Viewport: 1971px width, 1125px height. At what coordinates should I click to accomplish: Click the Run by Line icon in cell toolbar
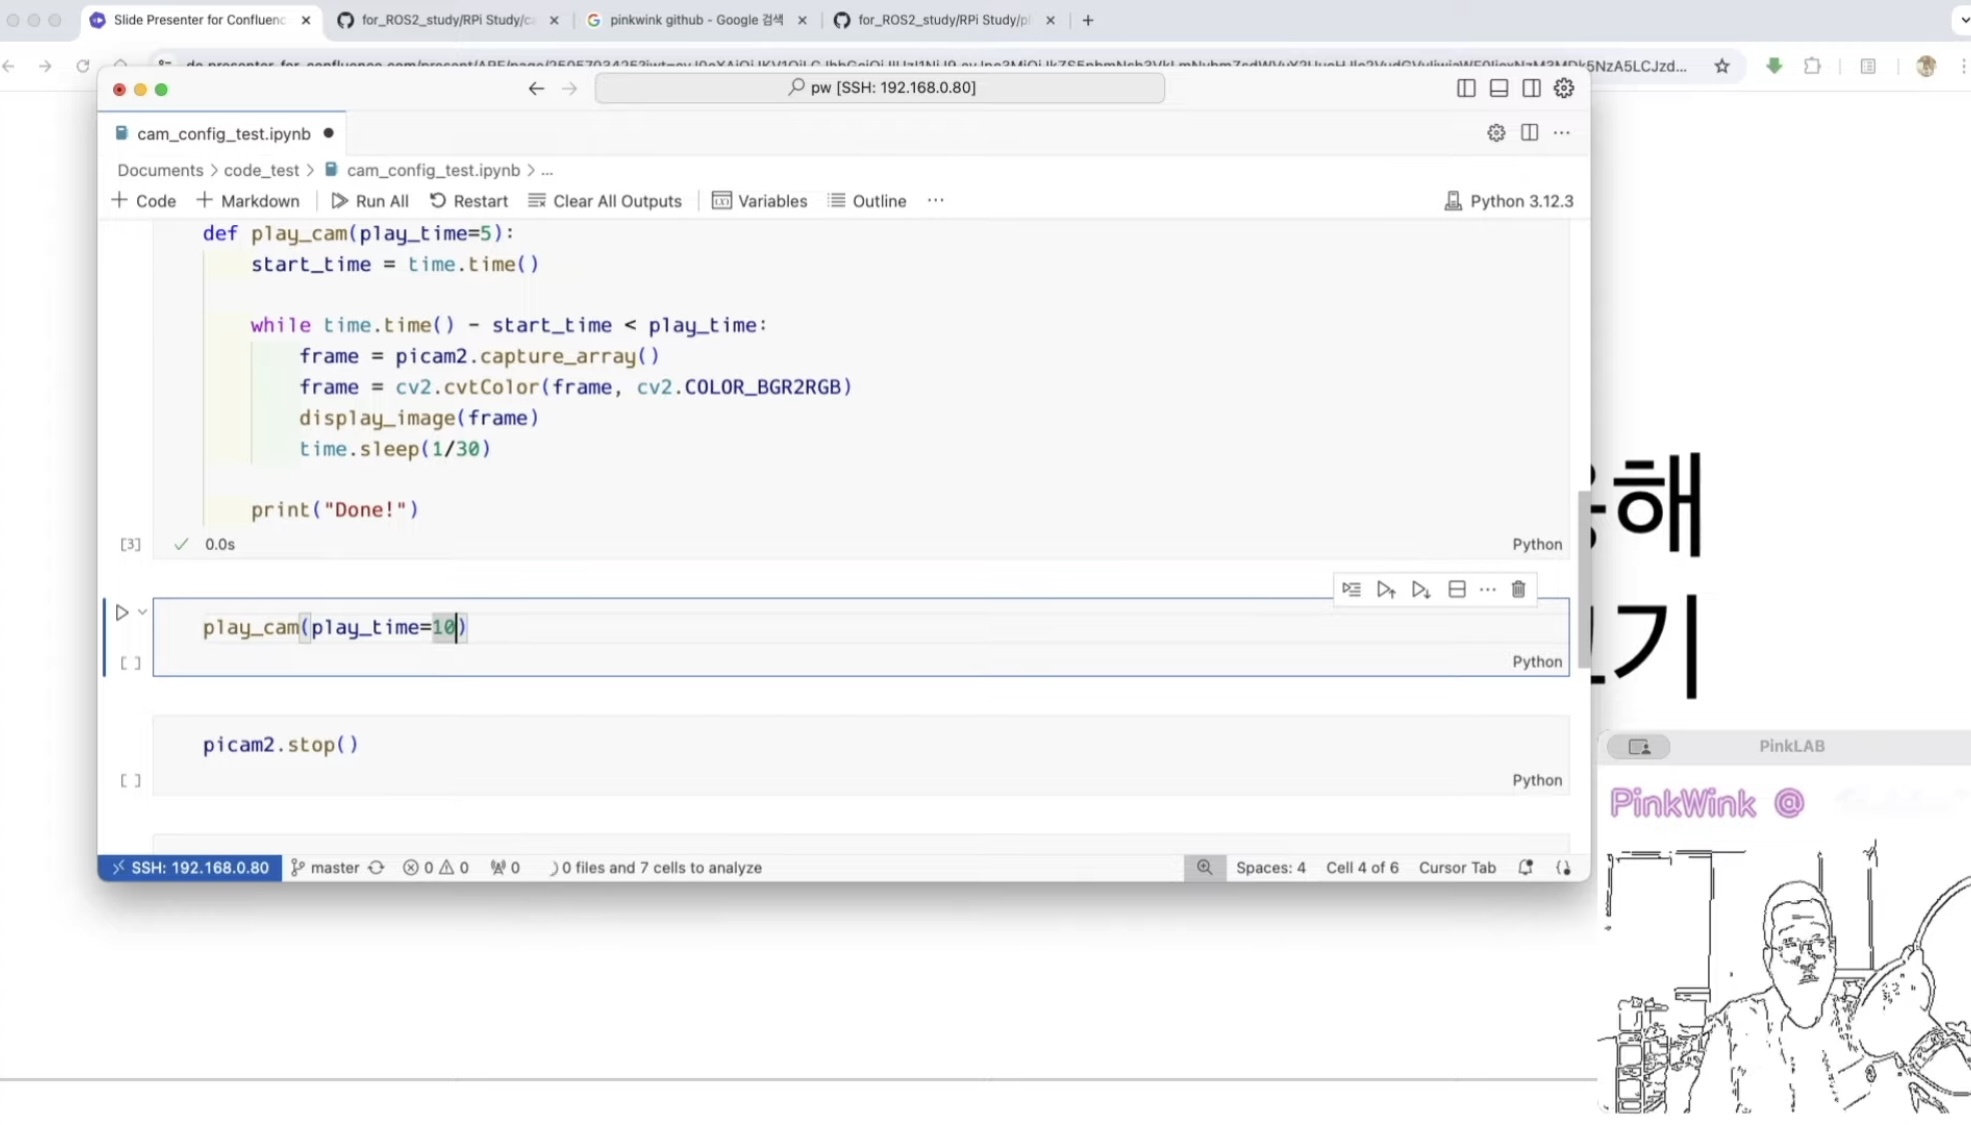(x=1351, y=589)
